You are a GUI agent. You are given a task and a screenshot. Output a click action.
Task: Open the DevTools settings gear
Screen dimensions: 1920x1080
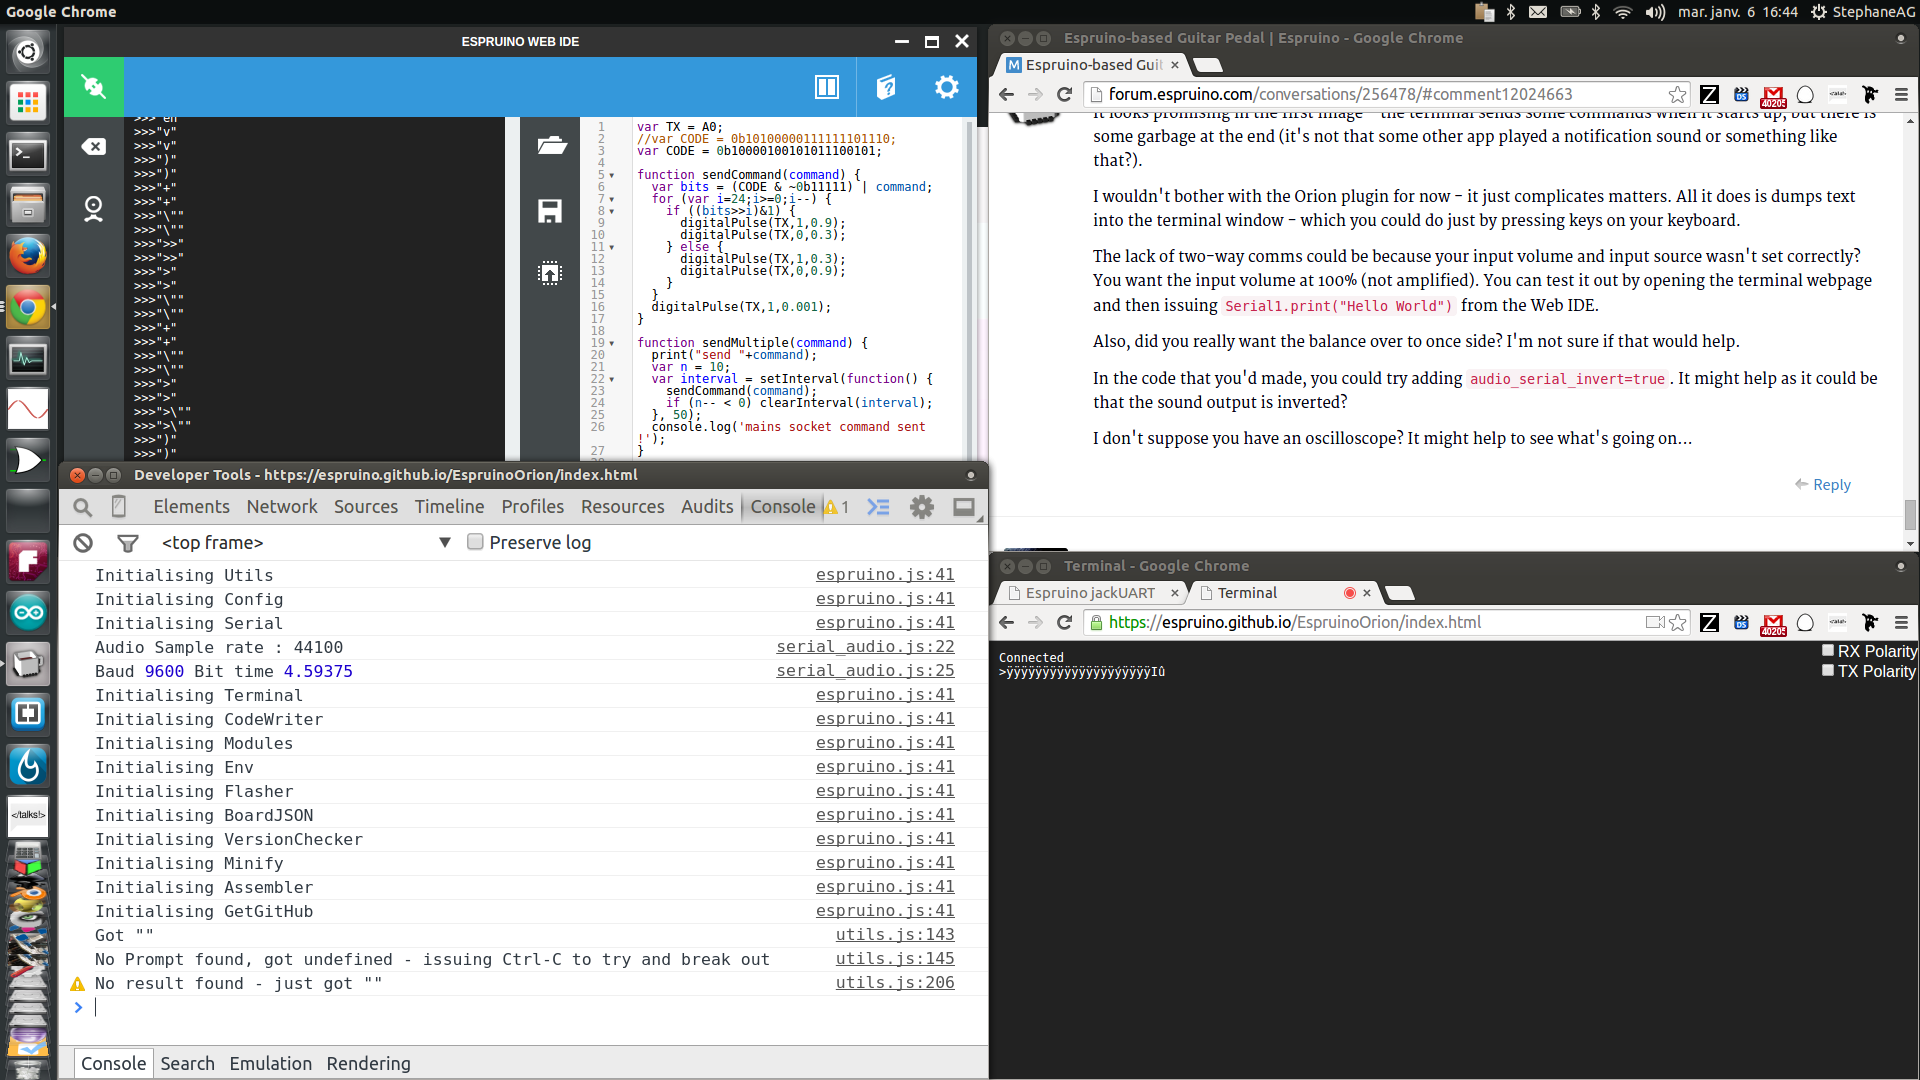[922, 507]
